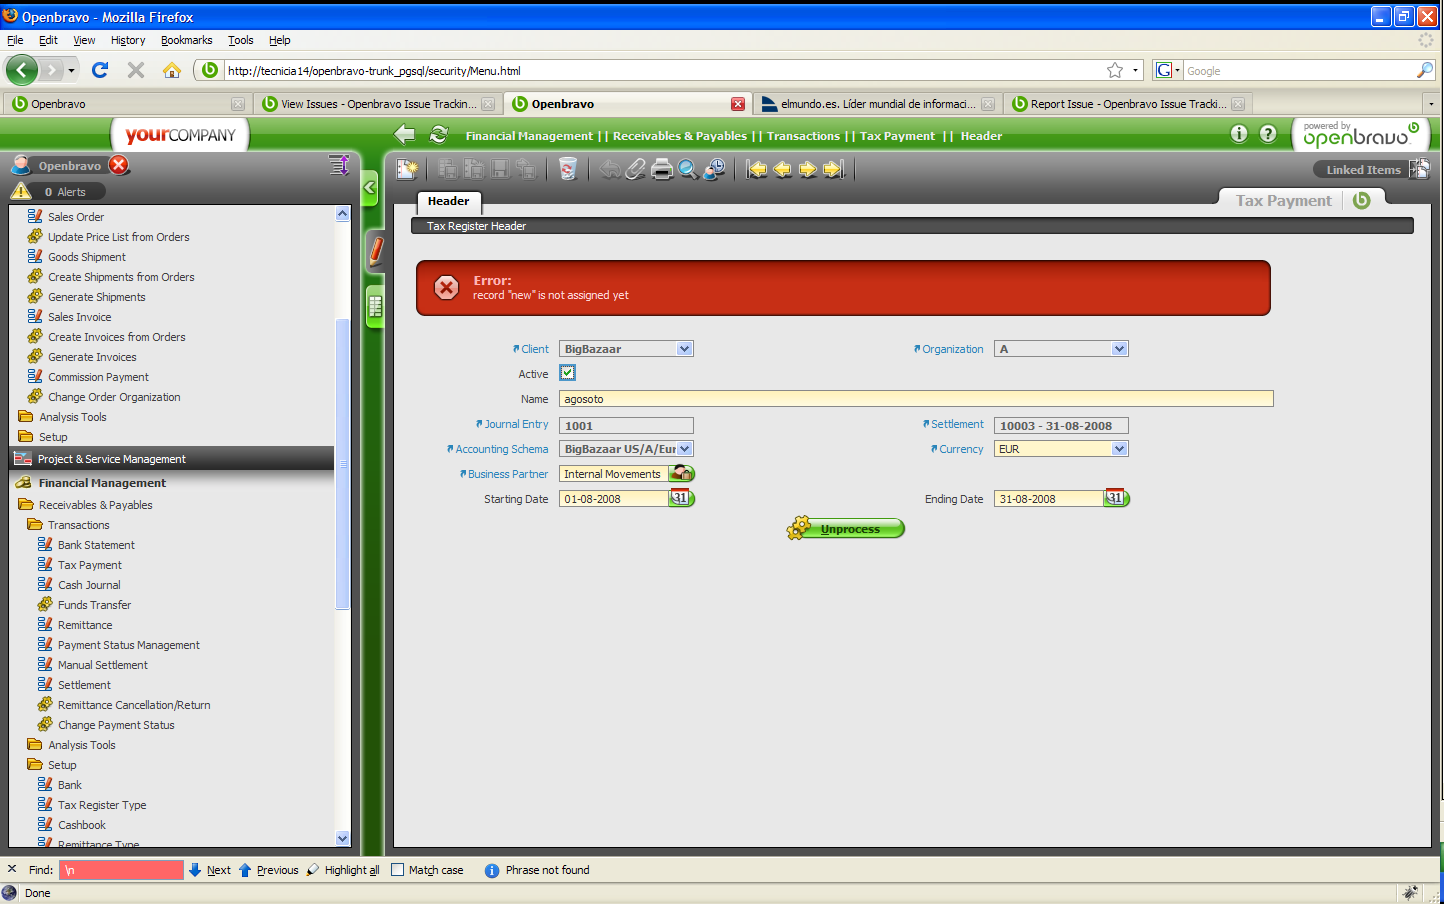Click the paperclip attachment icon
Screen dimensions: 1444x904
[x=636, y=169]
